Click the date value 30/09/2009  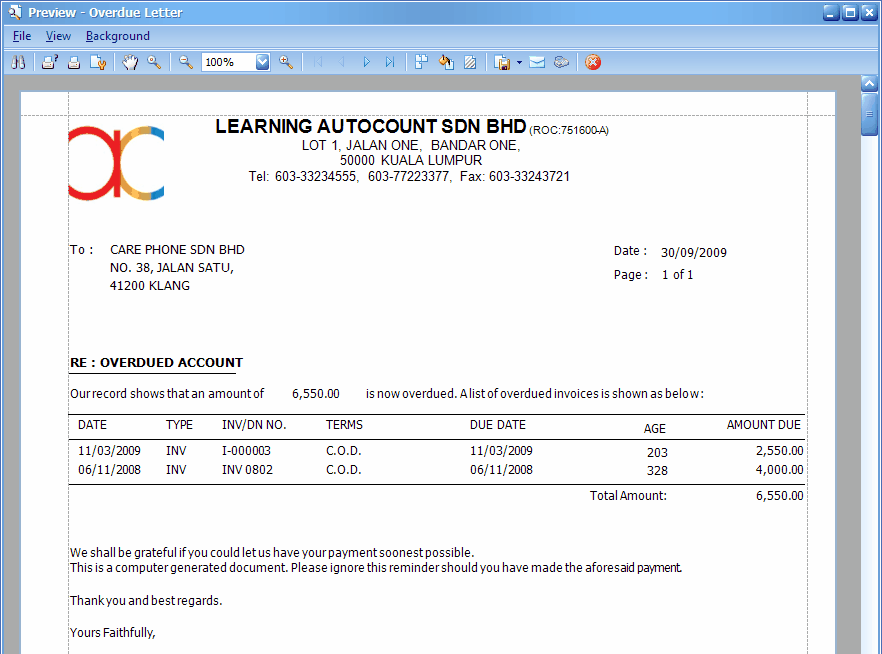(x=694, y=252)
